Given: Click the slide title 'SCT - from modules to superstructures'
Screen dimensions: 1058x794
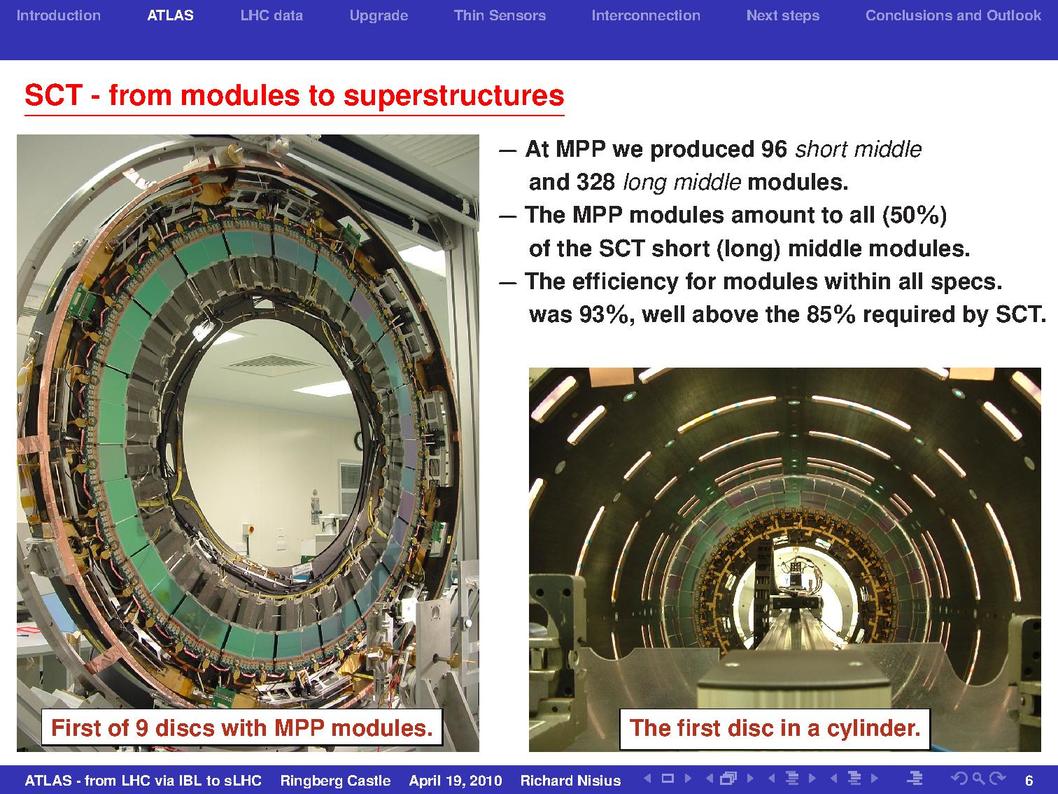Looking at the screenshot, I should click(294, 95).
